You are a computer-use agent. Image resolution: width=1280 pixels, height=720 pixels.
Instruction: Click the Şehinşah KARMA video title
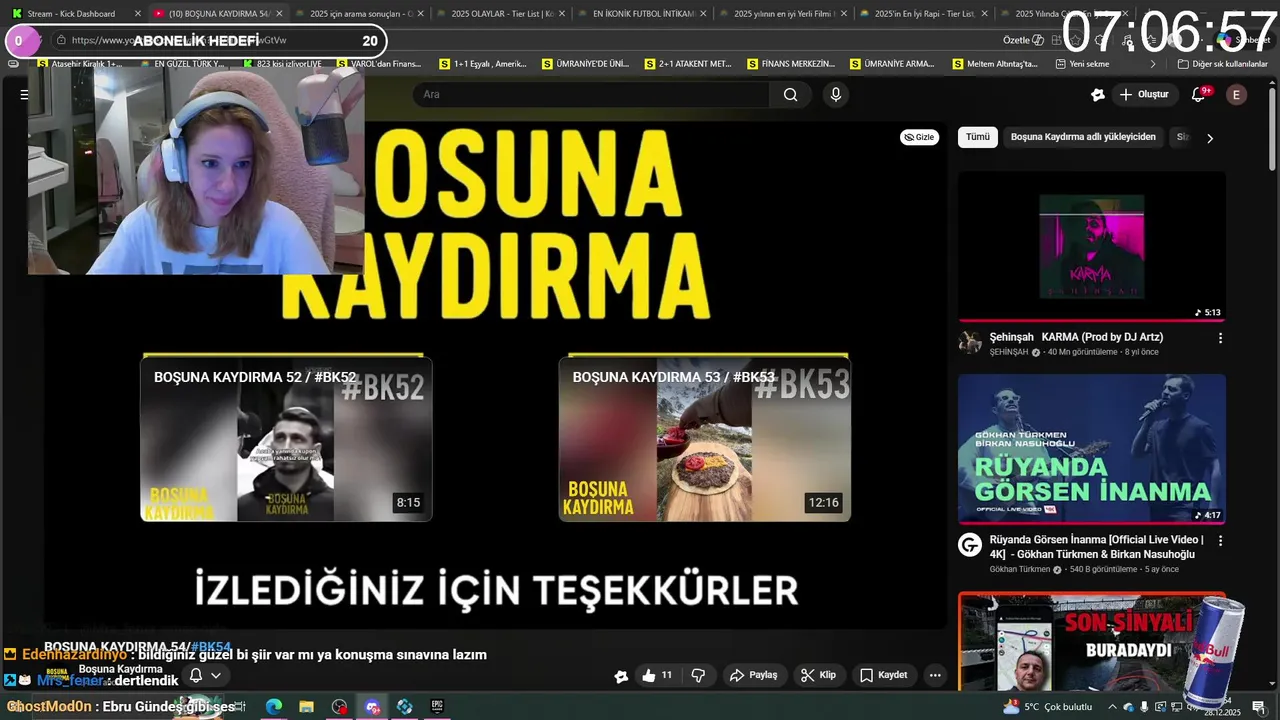coord(1076,337)
